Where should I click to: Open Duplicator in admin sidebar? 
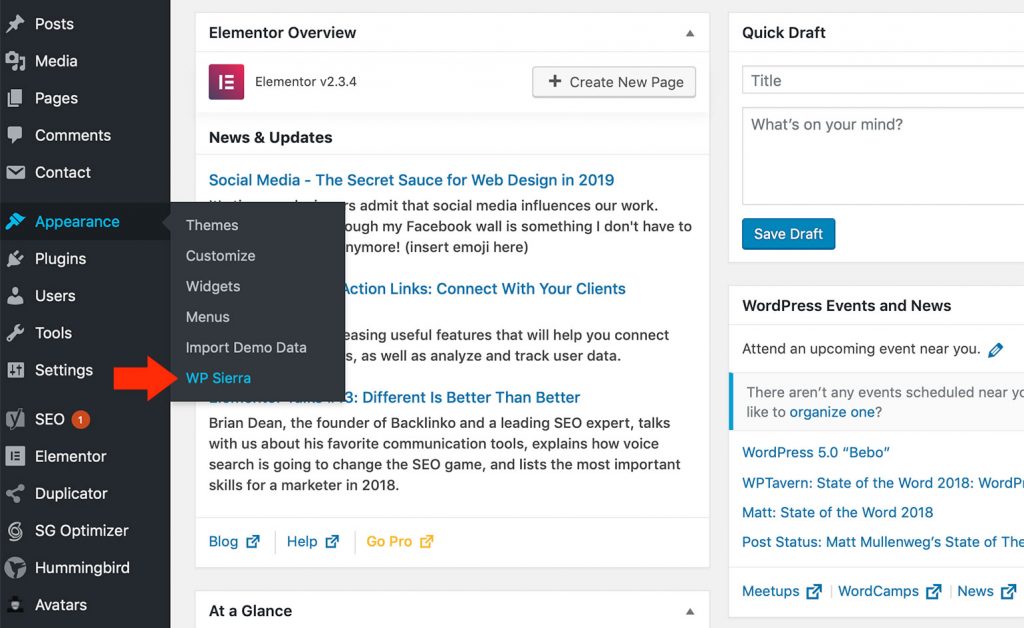tap(71, 494)
